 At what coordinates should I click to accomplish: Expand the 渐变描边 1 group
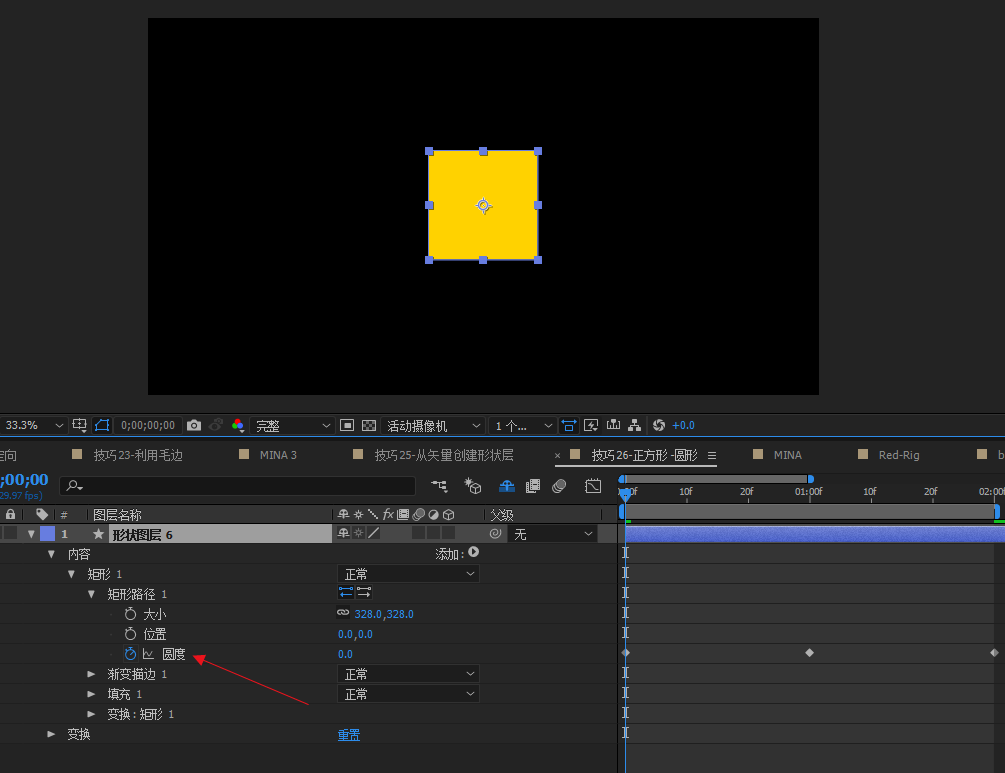click(x=91, y=674)
